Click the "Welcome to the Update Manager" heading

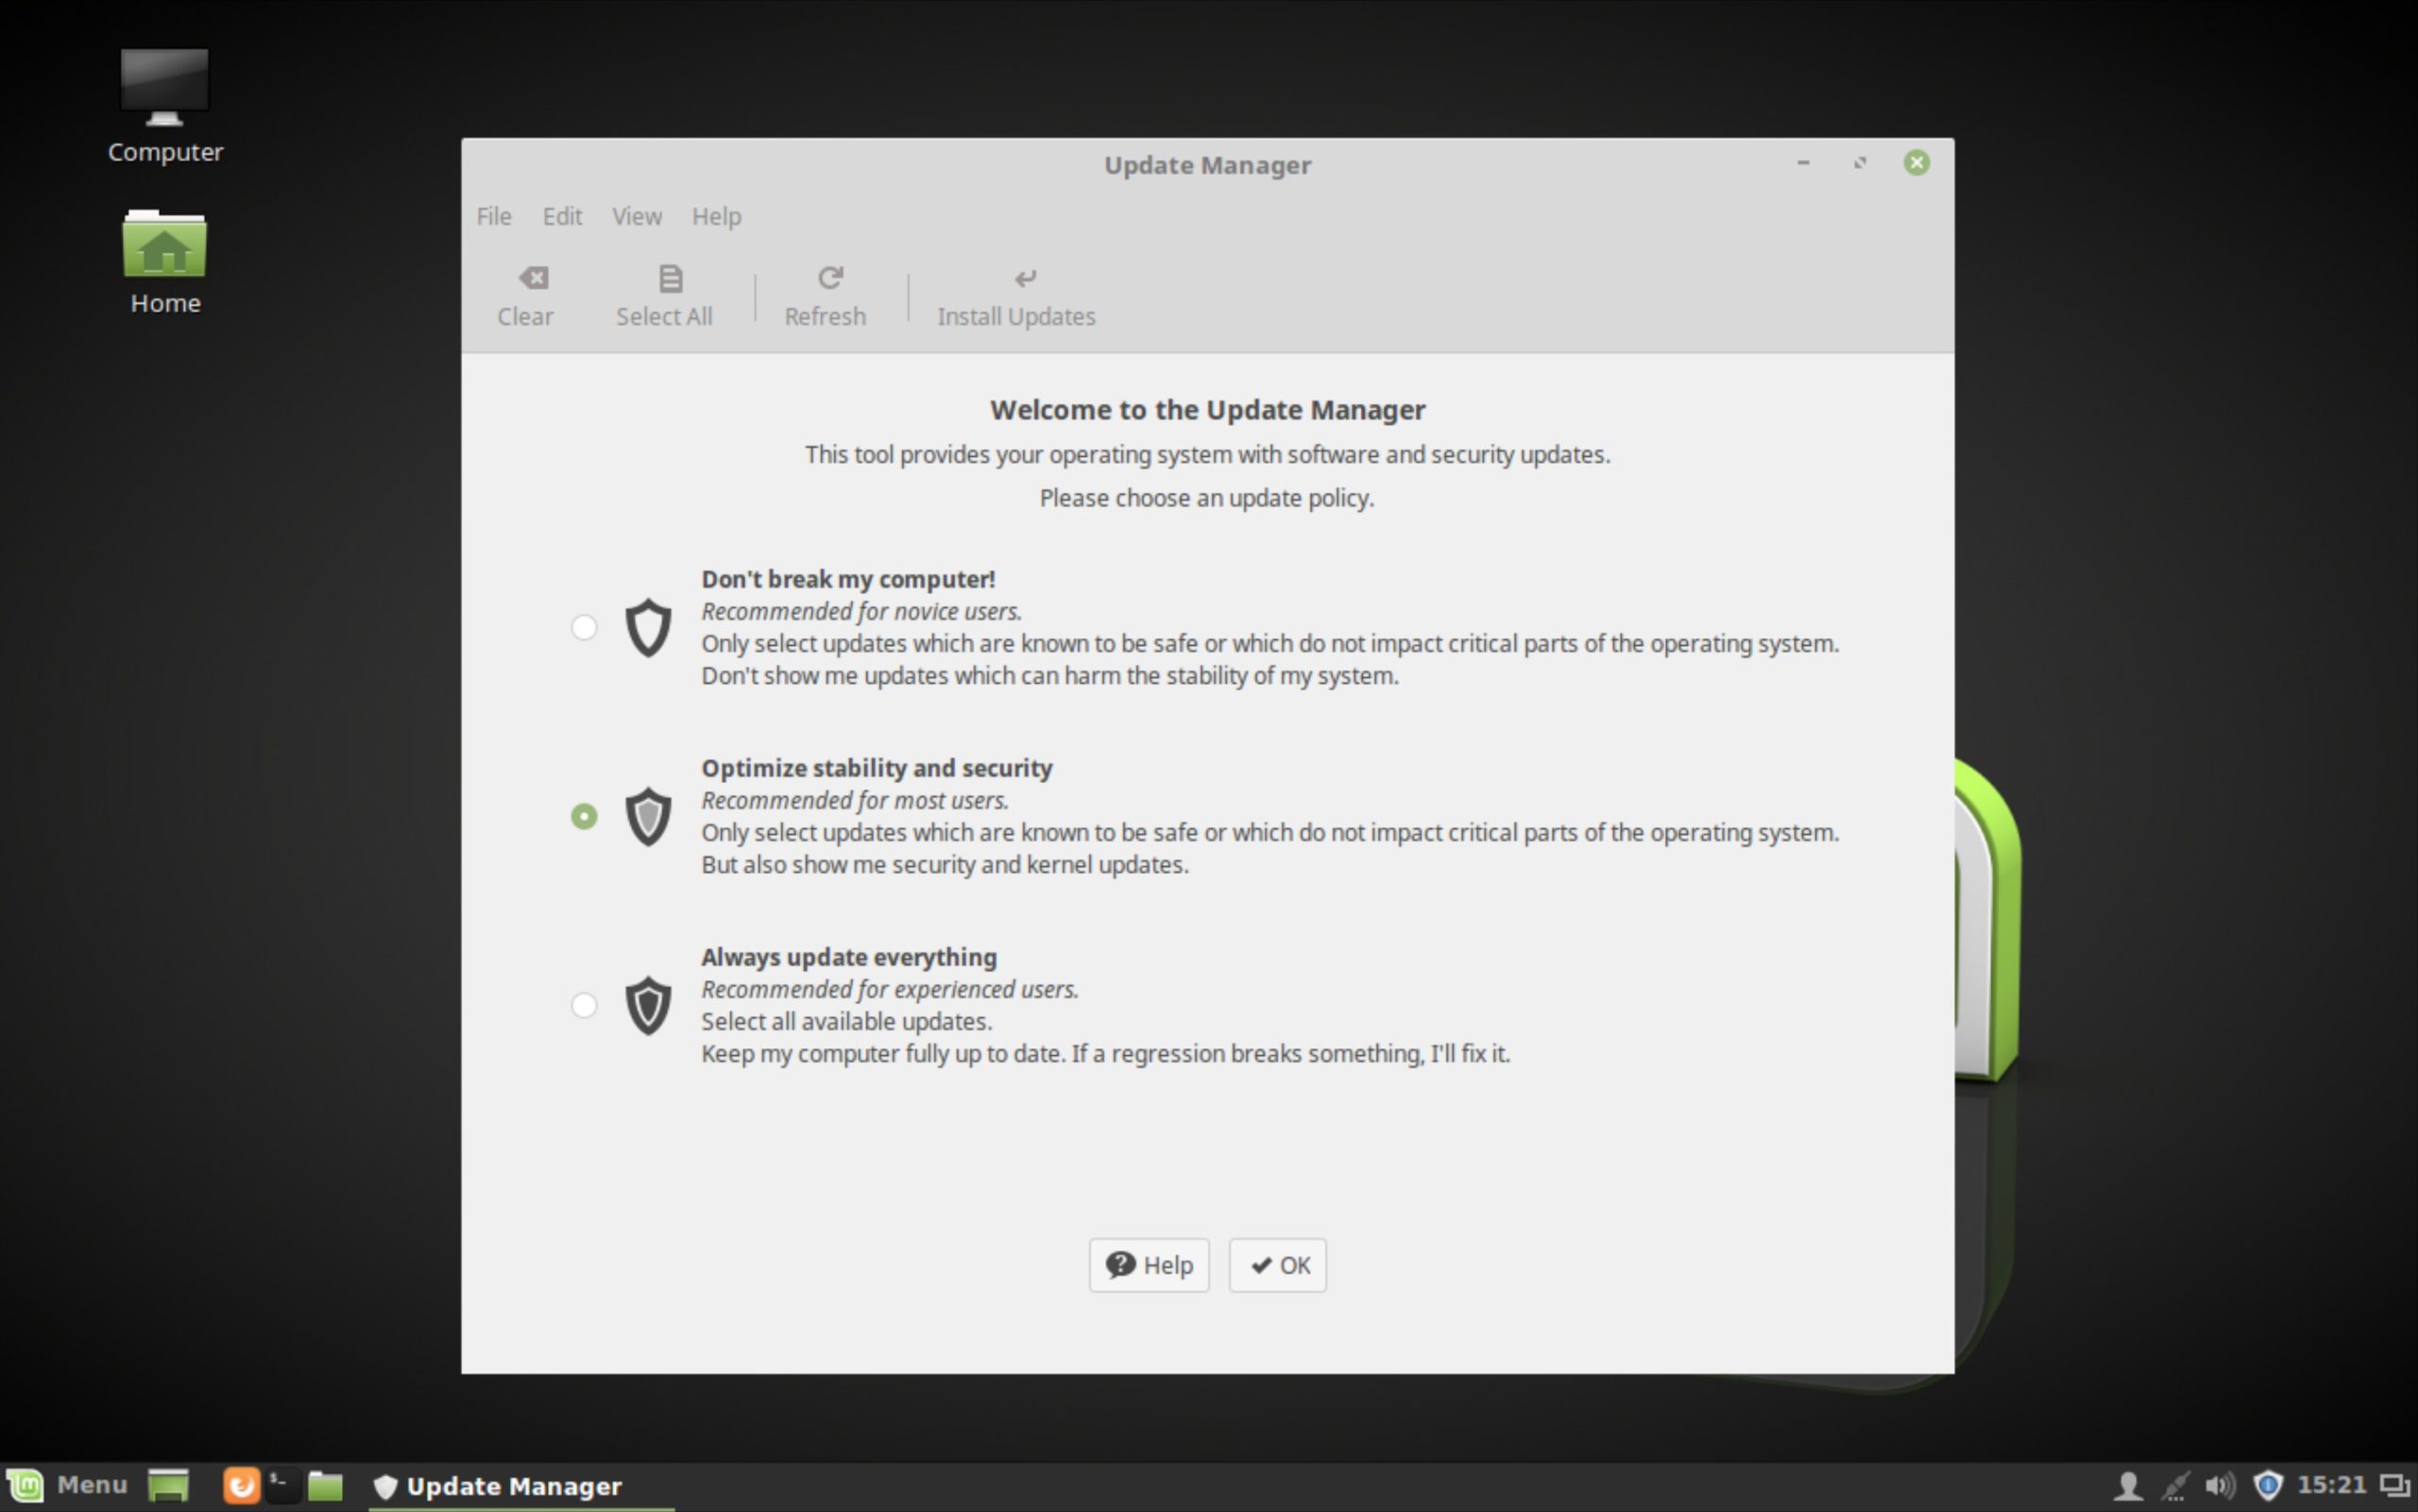pyautogui.click(x=1207, y=410)
